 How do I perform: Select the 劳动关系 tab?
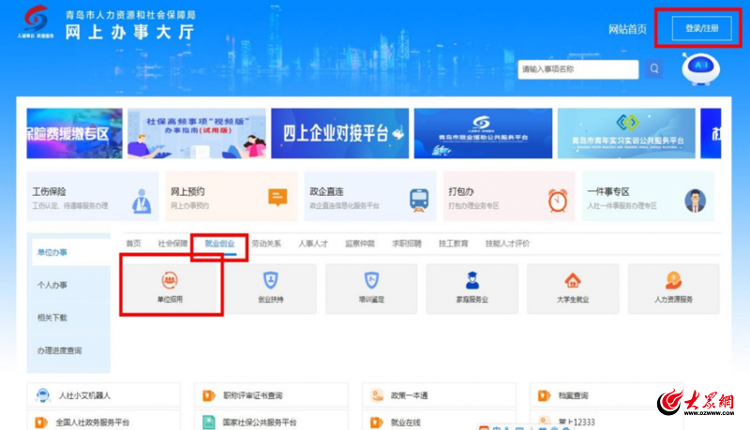point(266,243)
